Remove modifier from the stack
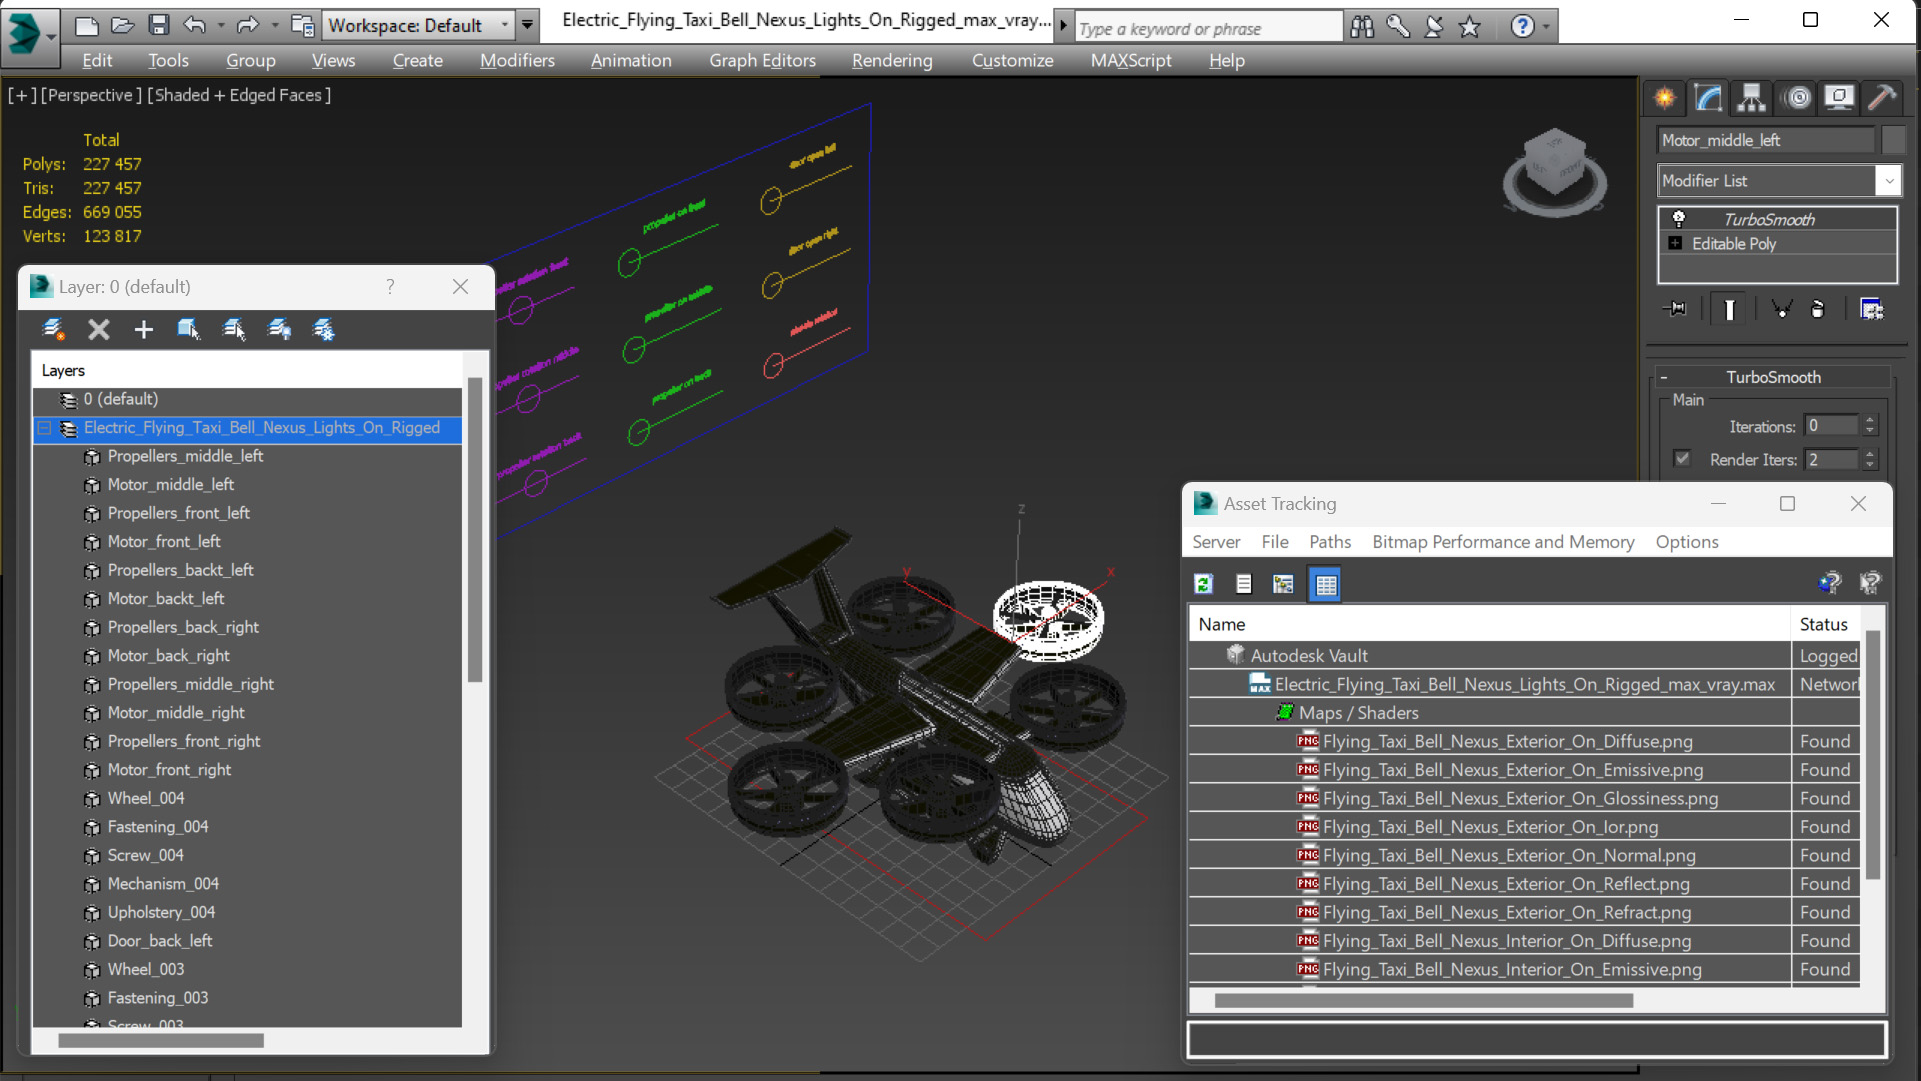Viewport: 1921px width, 1081px height. [1818, 309]
